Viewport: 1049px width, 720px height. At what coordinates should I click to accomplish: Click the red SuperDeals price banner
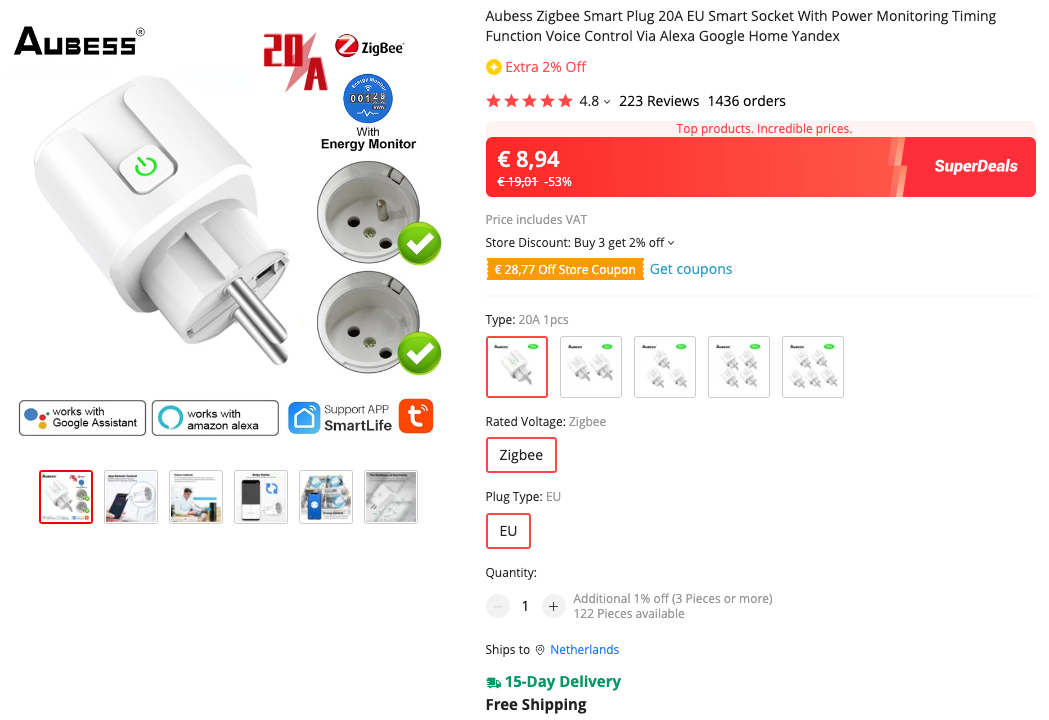[x=760, y=167]
